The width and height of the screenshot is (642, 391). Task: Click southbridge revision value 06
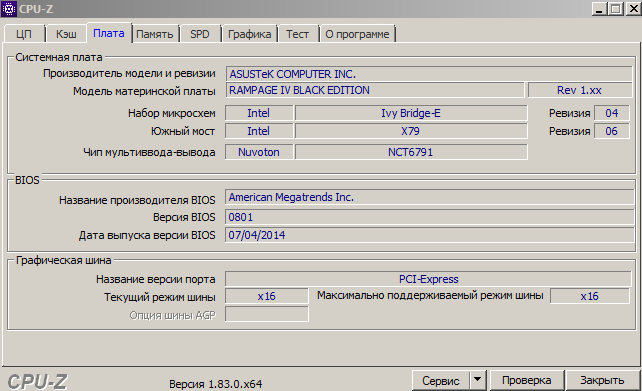[612, 131]
